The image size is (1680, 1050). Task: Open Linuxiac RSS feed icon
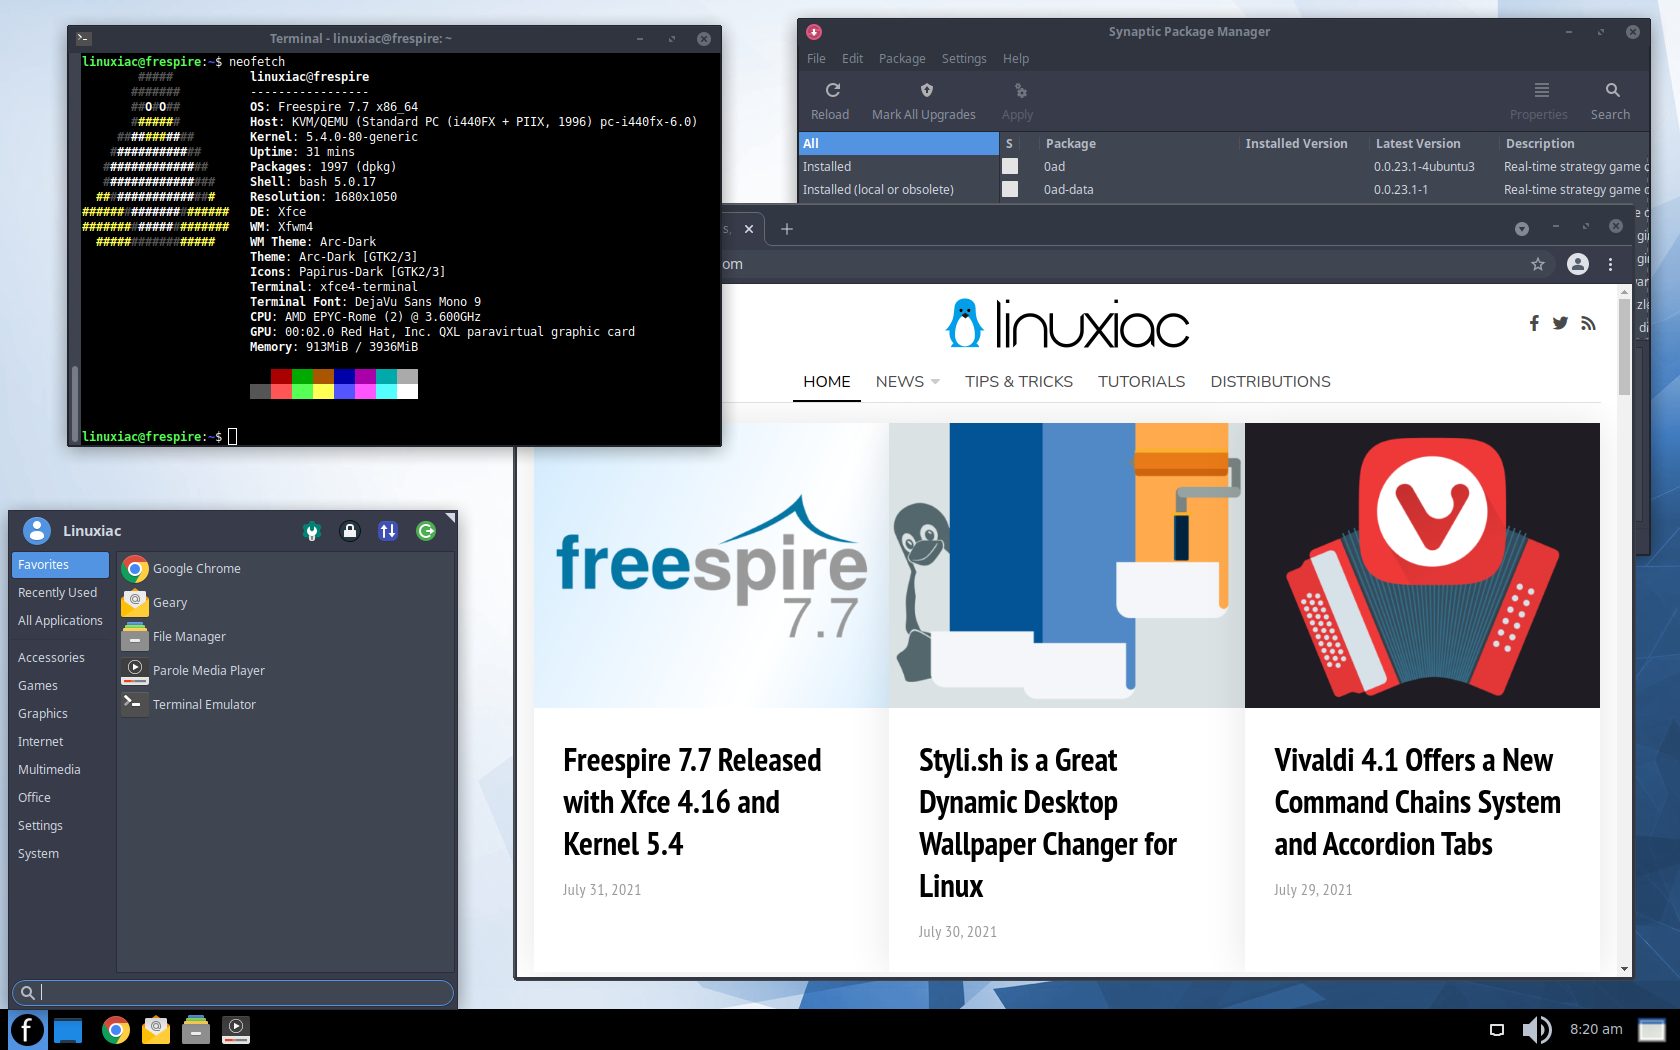pyautogui.click(x=1588, y=323)
